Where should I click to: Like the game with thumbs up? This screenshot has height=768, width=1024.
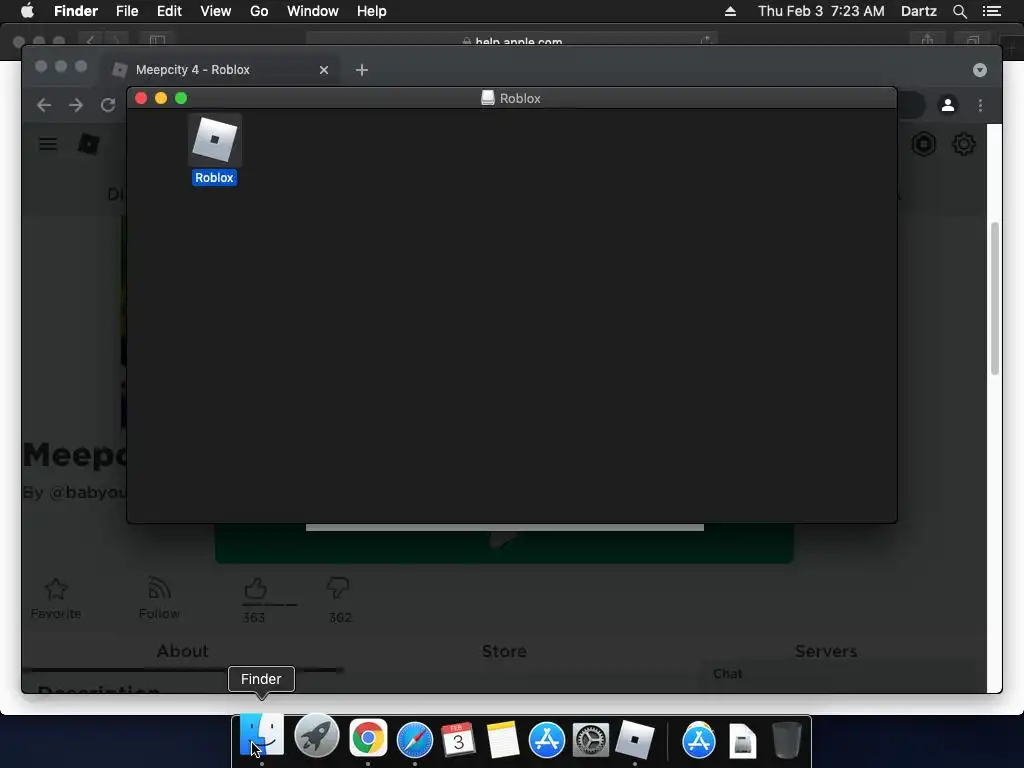coord(255,589)
